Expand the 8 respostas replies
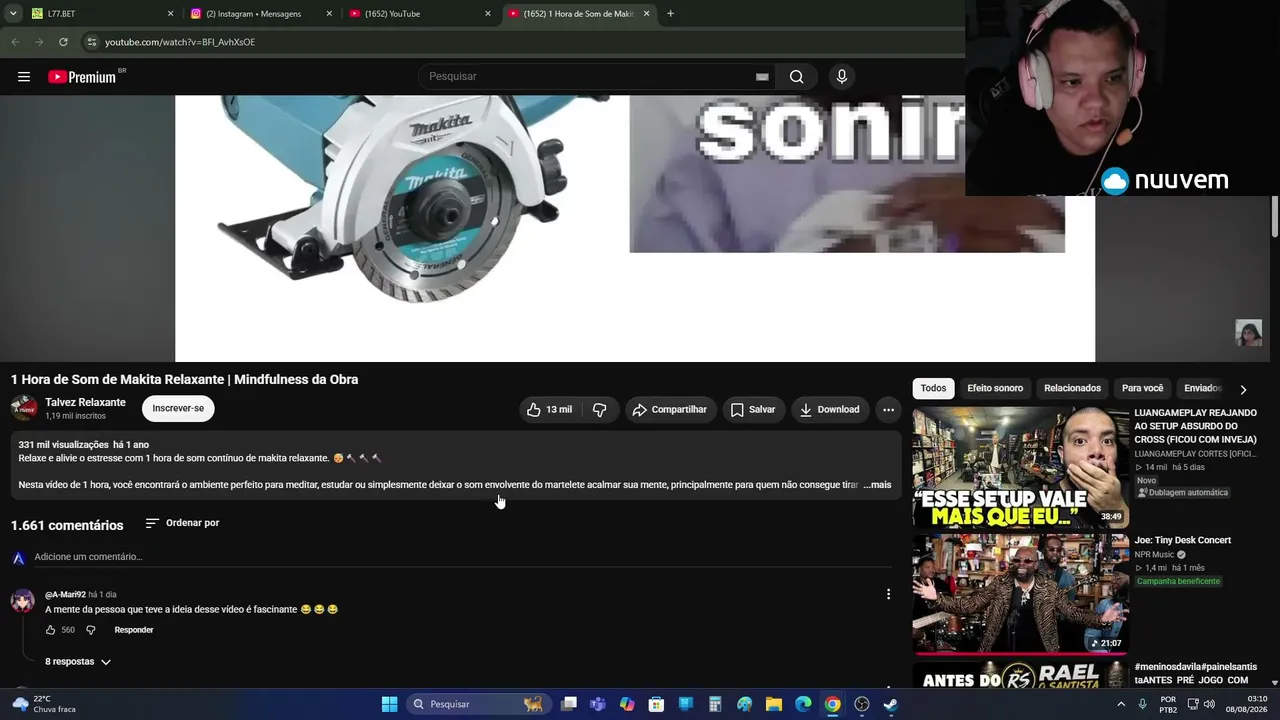This screenshot has width=1280, height=720. (78, 662)
